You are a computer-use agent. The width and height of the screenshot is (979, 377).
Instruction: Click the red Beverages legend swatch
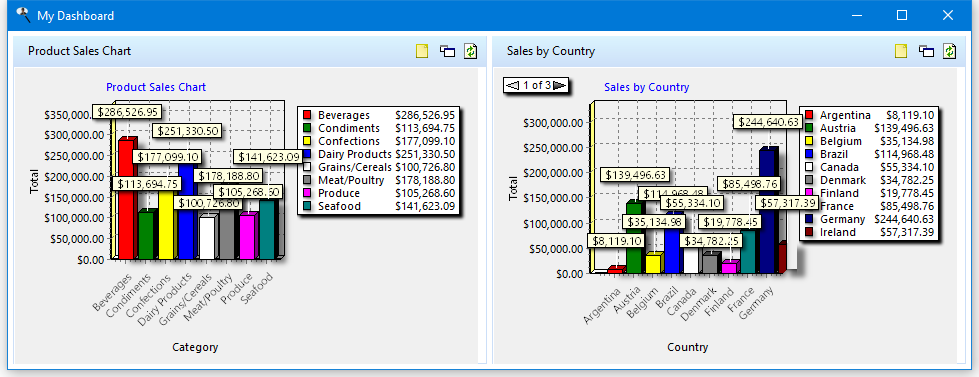pos(307,115)
